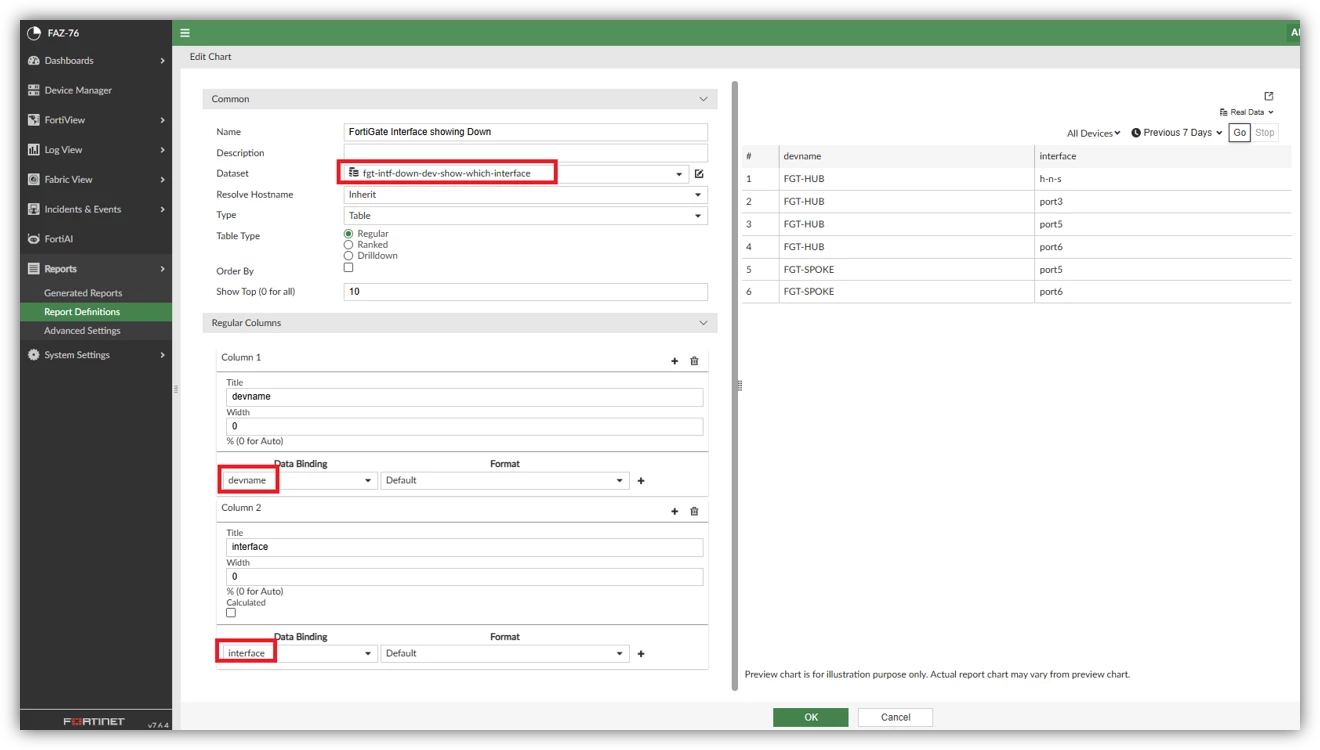Open the Resolve Hostname dropdown

tap(525, 195)
